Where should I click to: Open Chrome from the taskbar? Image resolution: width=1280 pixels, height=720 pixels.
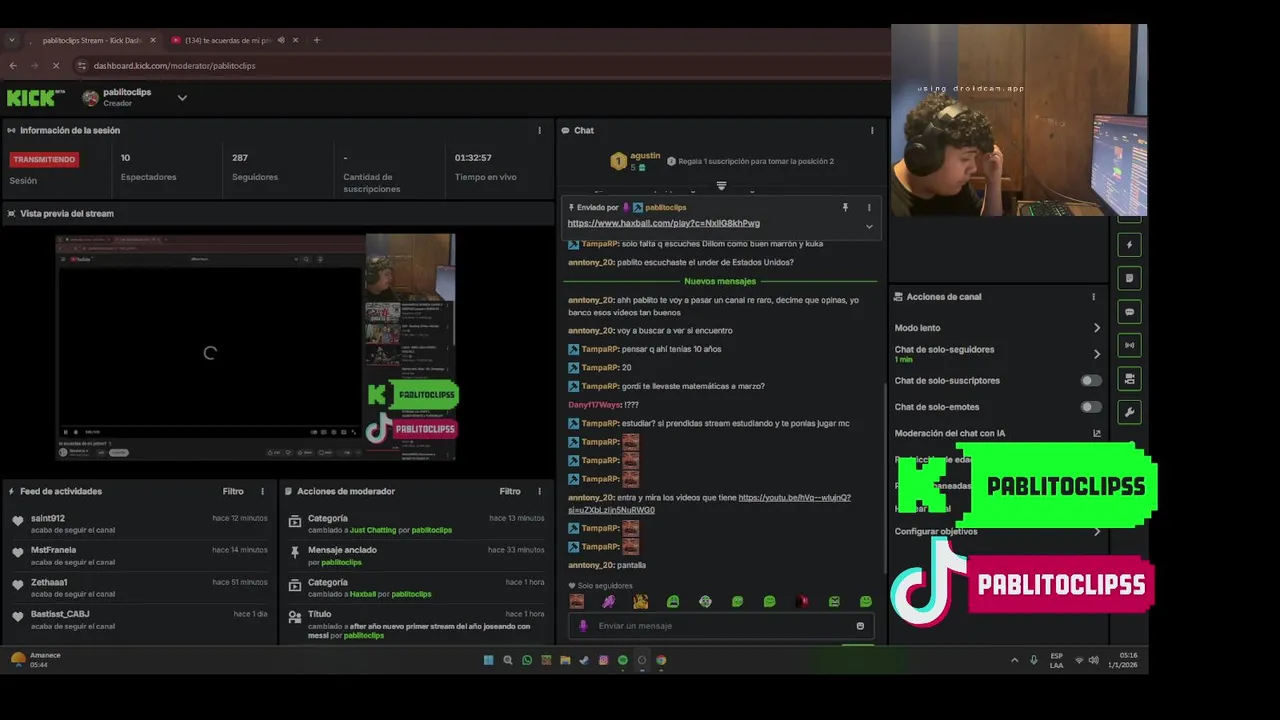click(x=660, y=660)
